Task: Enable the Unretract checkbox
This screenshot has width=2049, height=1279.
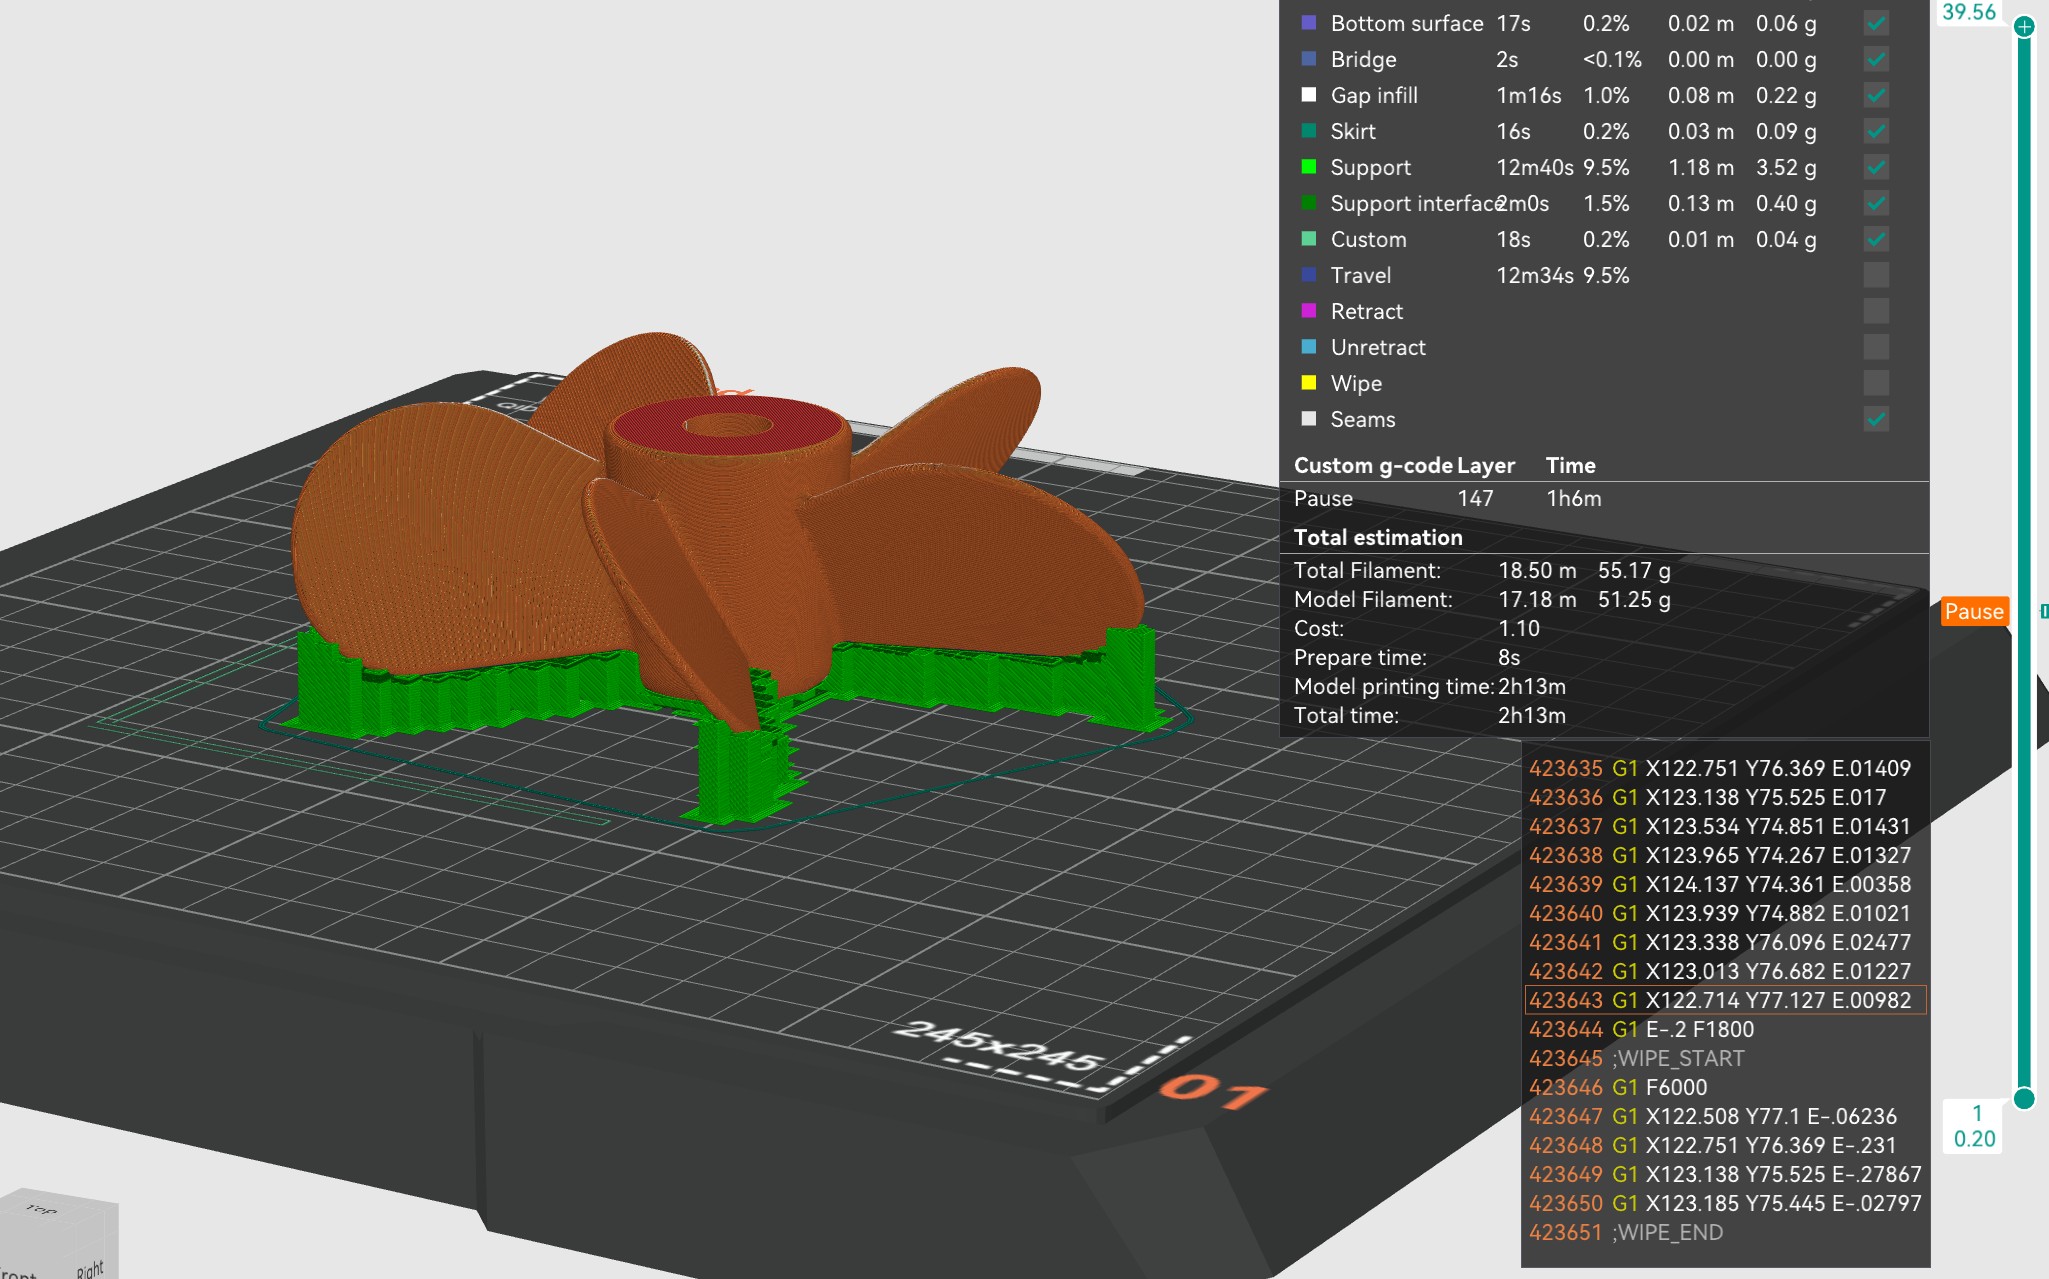Action: coord(1876,347)
